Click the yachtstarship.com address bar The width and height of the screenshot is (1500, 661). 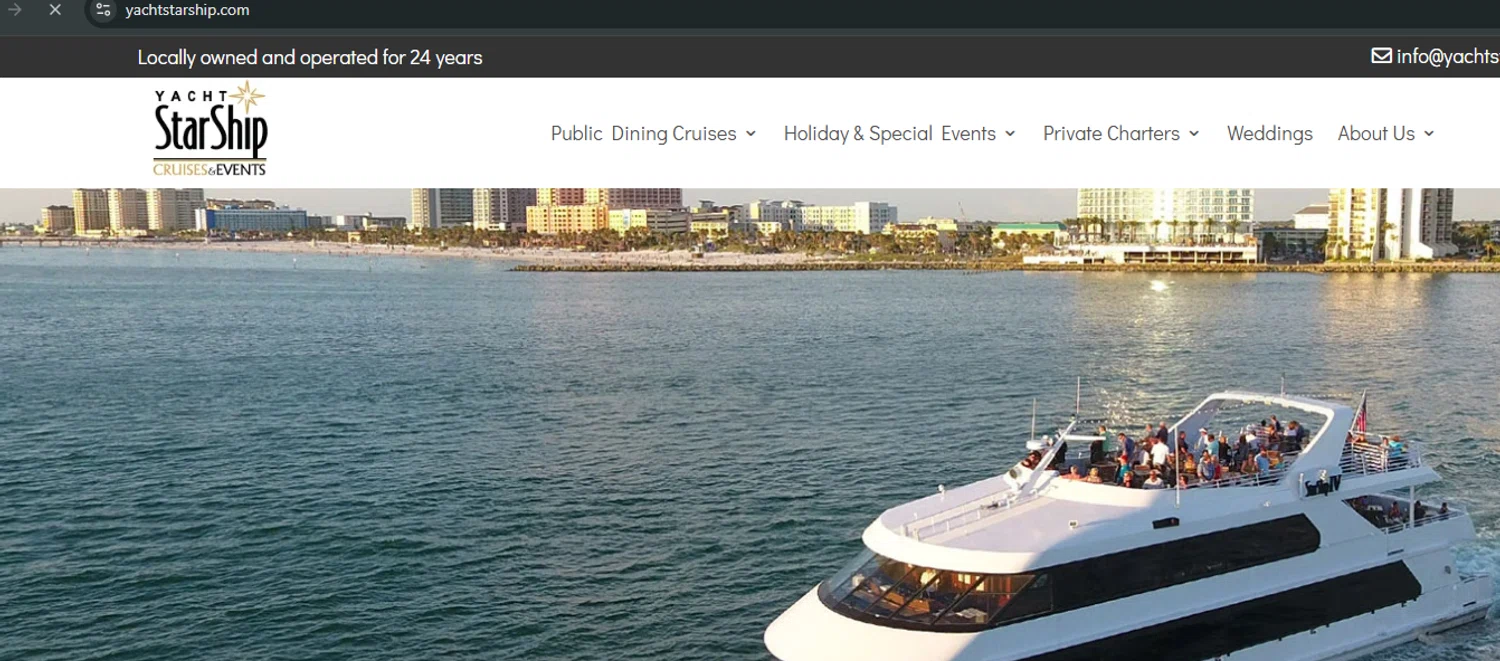pos(187,10)
